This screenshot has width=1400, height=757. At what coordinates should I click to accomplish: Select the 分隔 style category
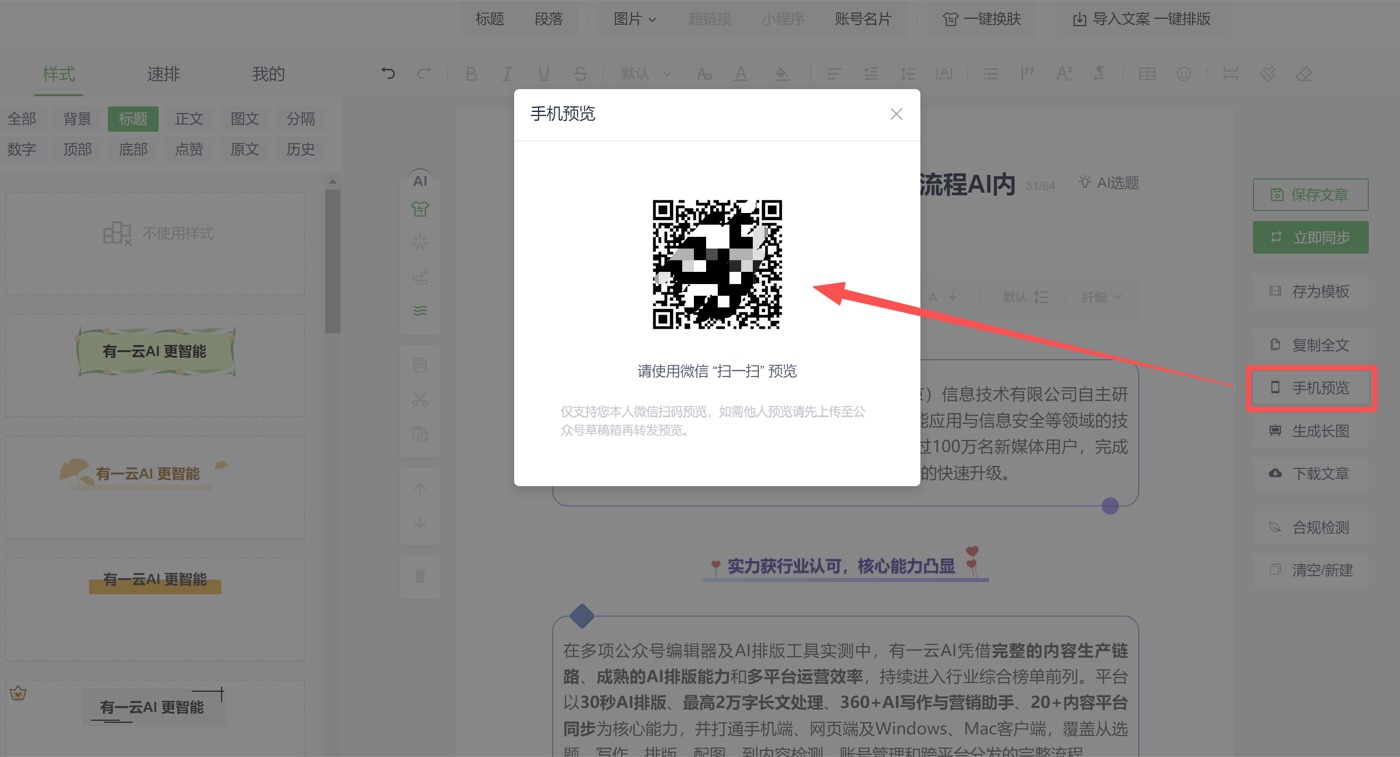[301, 119]
